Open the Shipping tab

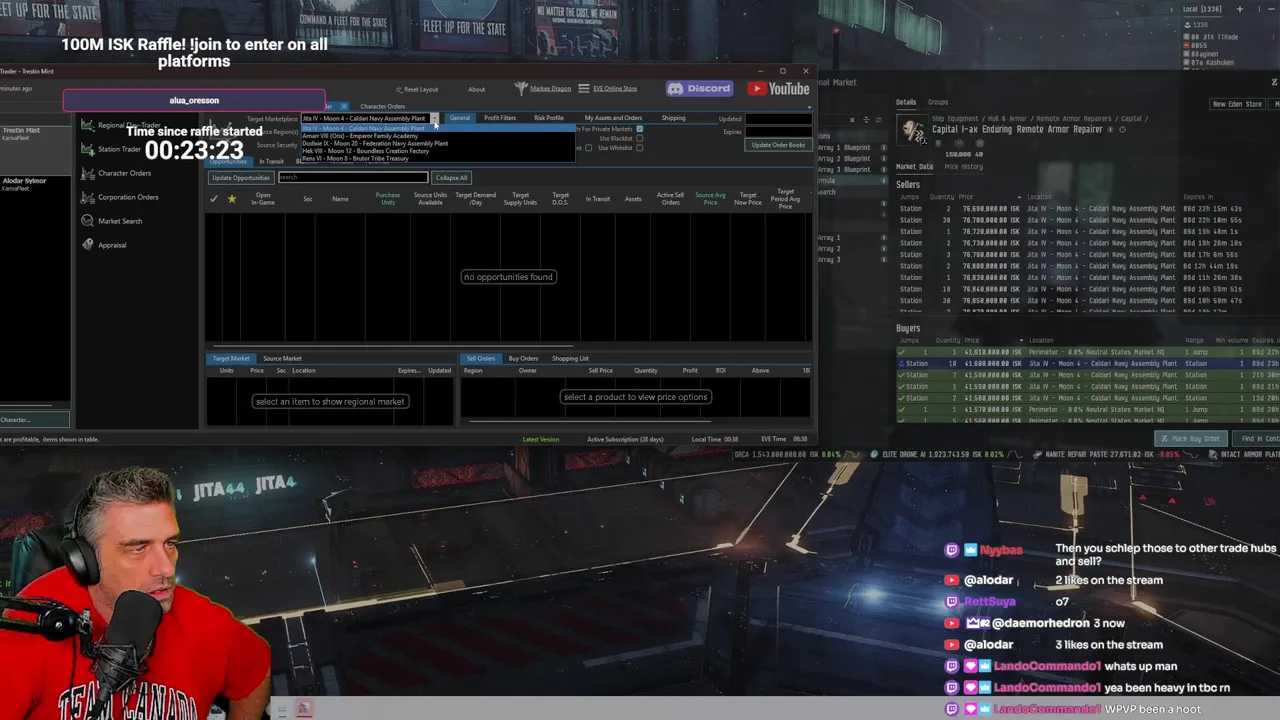click(673, 118)
